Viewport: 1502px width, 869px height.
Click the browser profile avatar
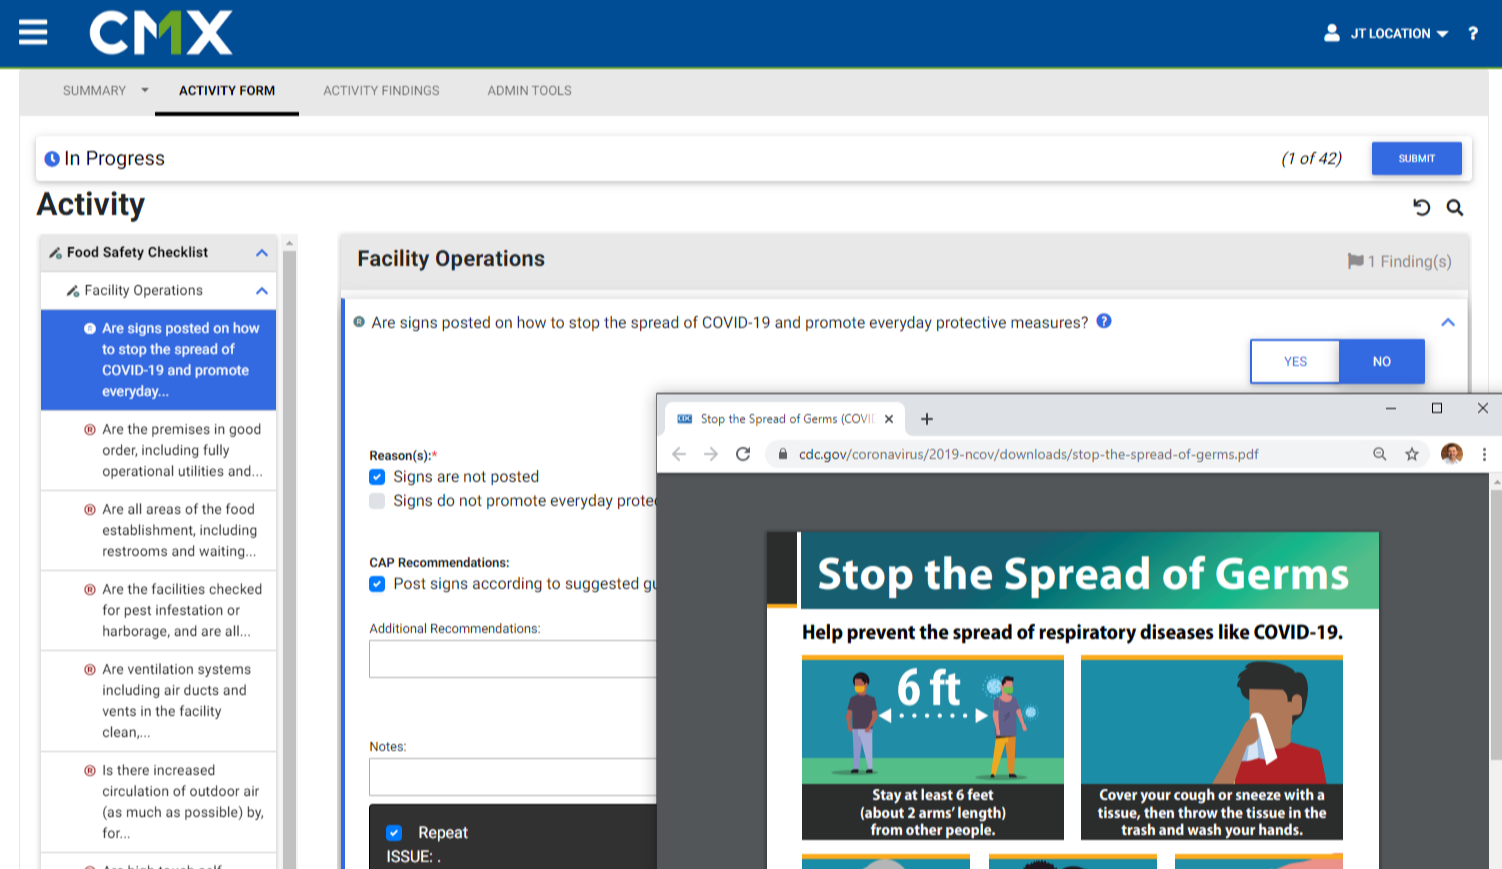coord(1452,454)
